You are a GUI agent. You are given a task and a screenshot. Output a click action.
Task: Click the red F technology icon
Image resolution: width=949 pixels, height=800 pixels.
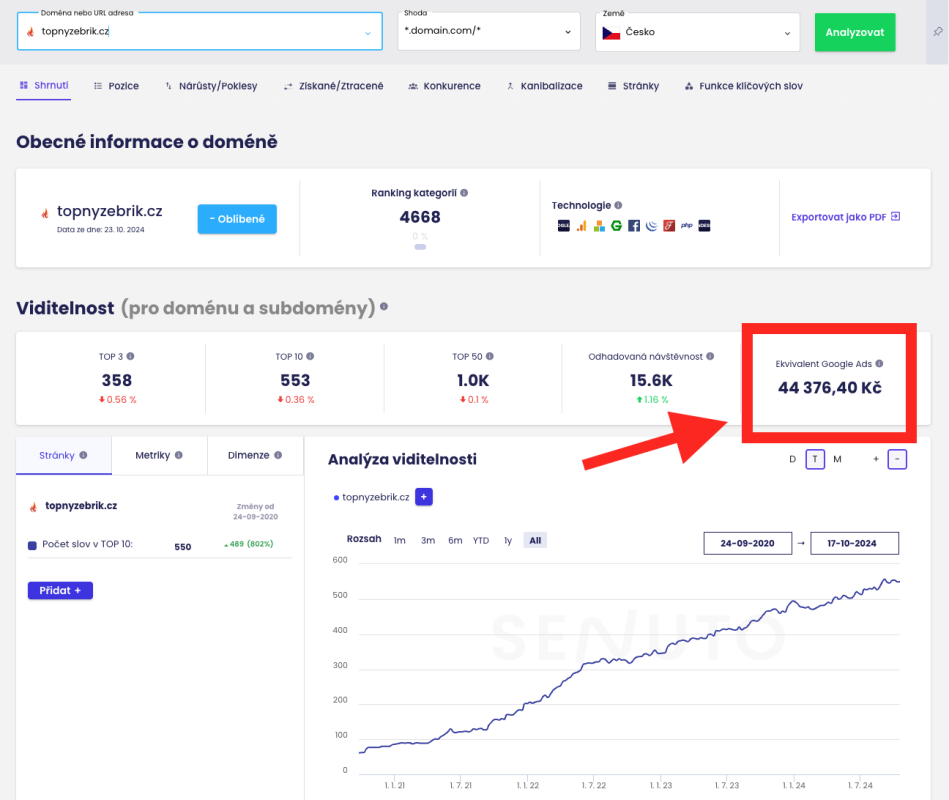point(669,226)
